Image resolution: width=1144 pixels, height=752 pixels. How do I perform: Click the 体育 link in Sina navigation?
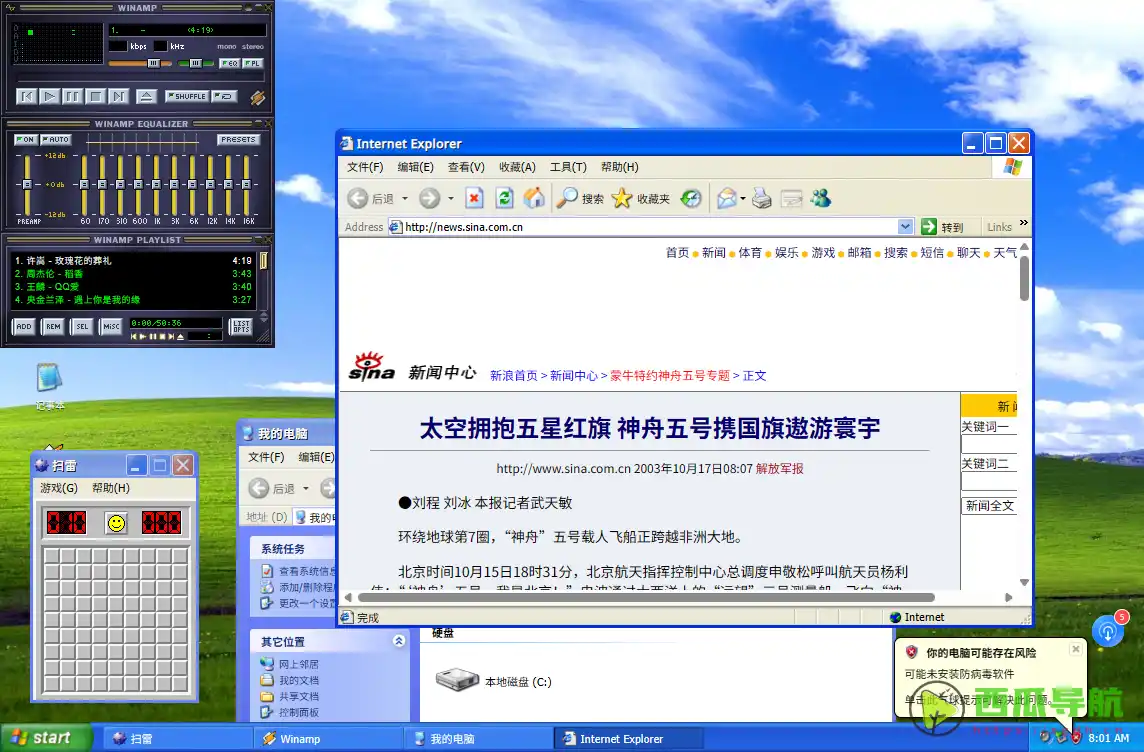click(749, 252)
